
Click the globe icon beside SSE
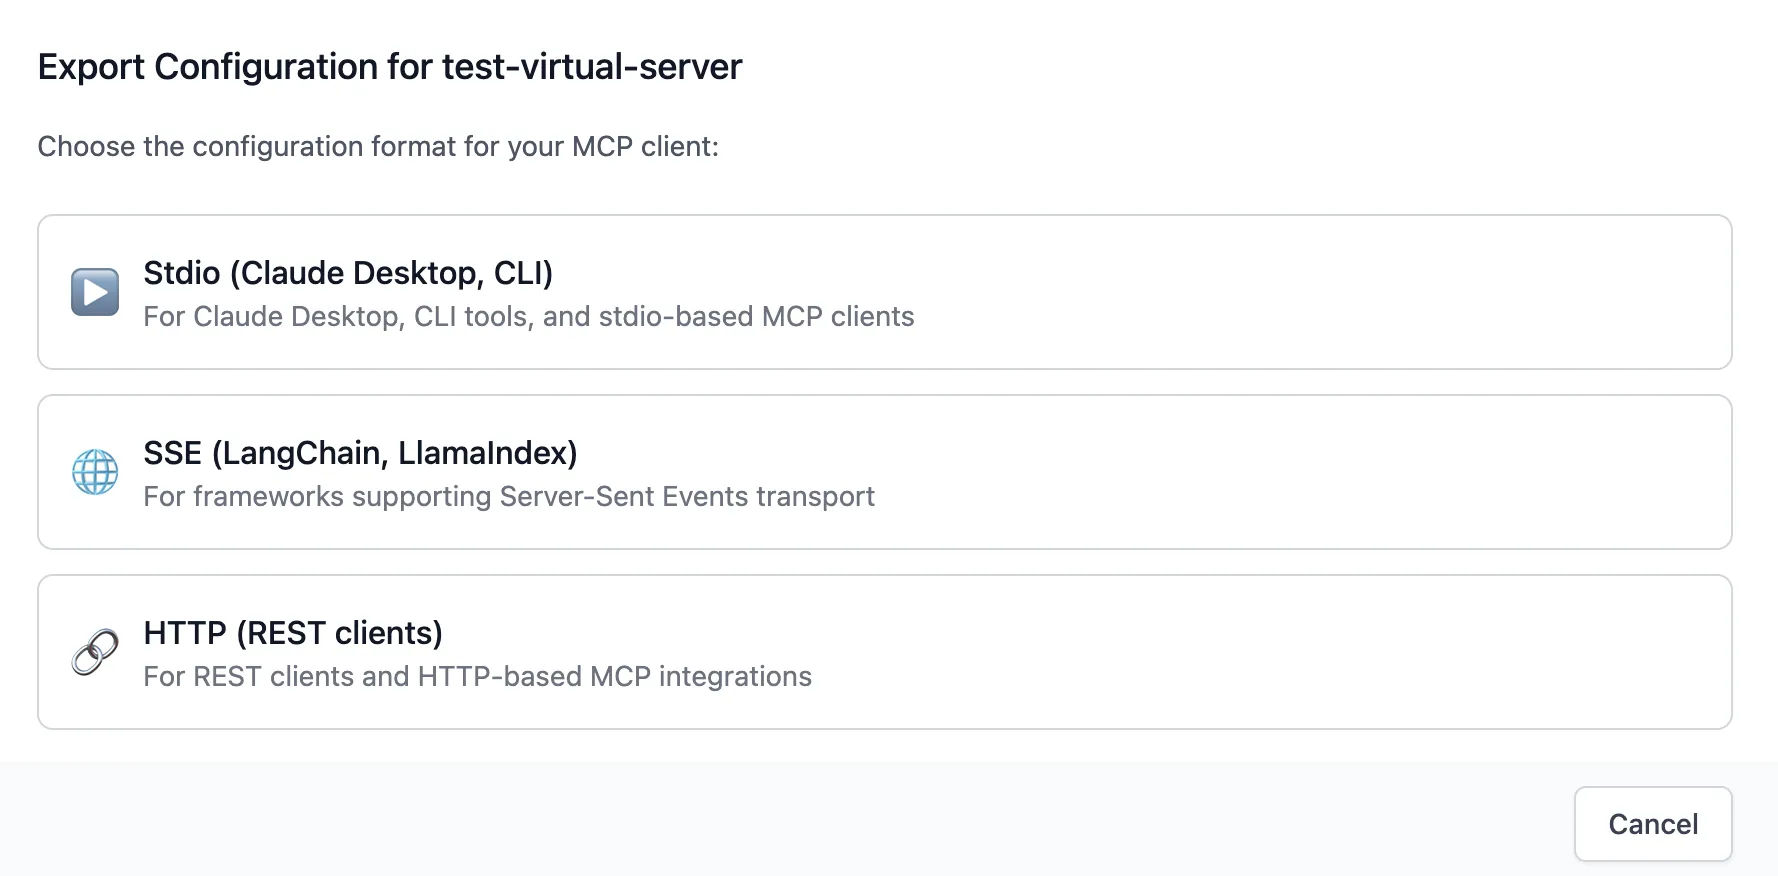click(95, 472)
